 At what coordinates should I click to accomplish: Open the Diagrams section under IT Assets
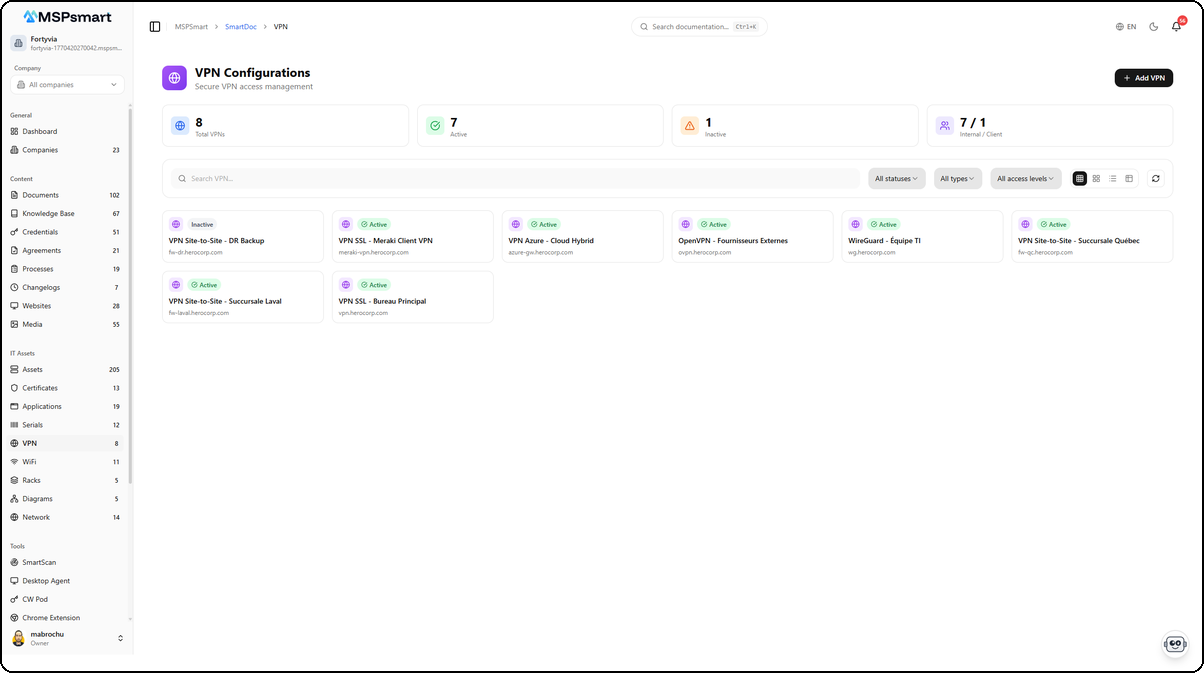(36, 498)
